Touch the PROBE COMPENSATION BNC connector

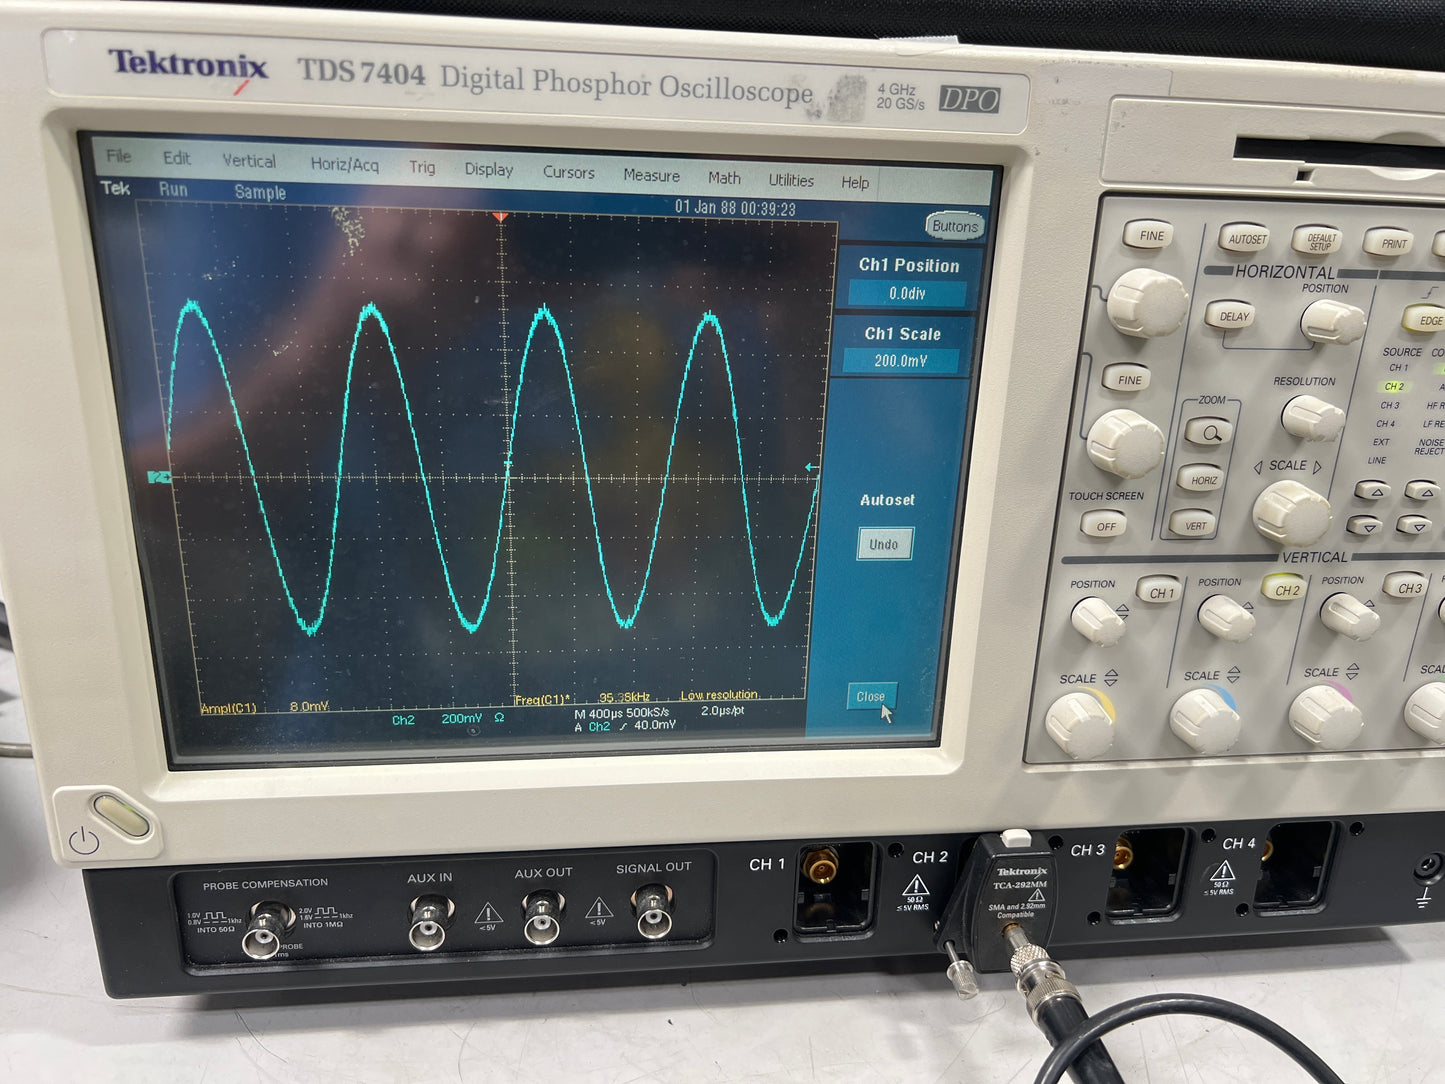264,929
